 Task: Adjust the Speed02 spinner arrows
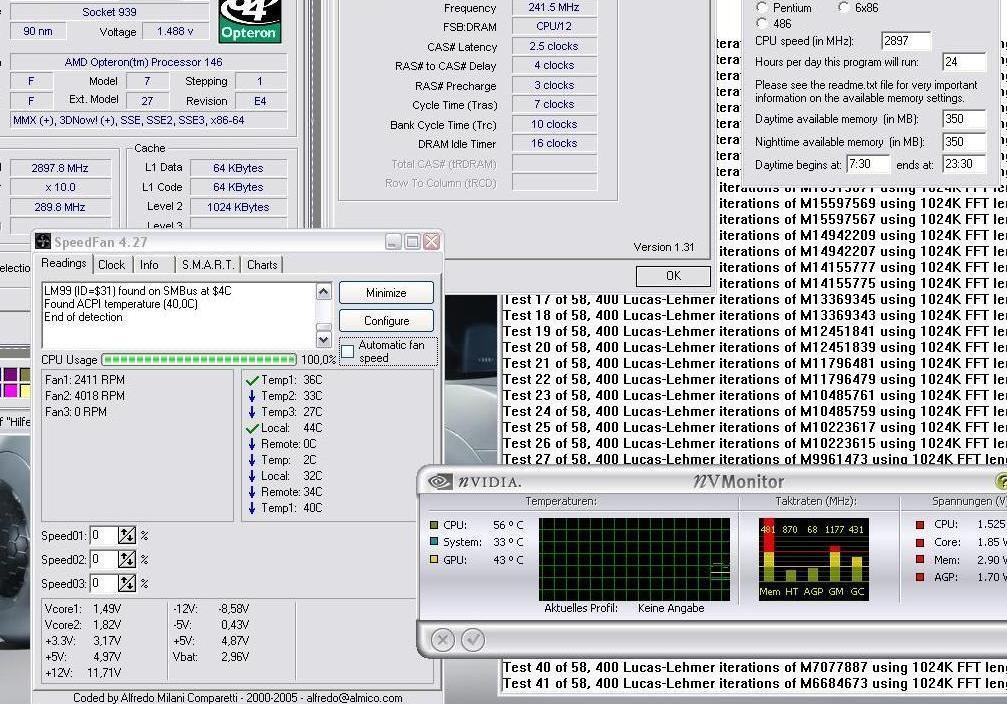127,559
